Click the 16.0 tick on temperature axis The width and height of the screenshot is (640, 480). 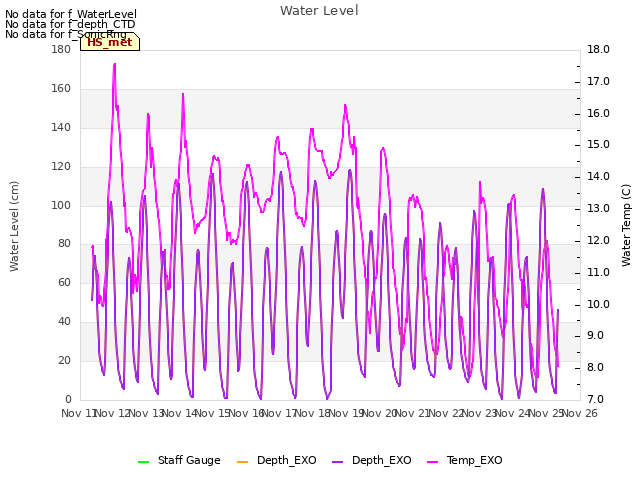pyautogui.click(x=598, y=113)
